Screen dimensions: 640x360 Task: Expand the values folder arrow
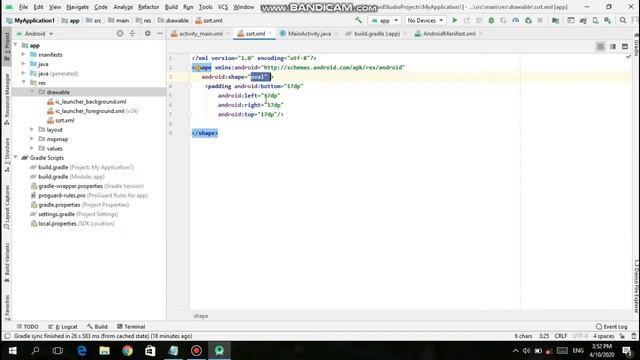coord(32,148)
